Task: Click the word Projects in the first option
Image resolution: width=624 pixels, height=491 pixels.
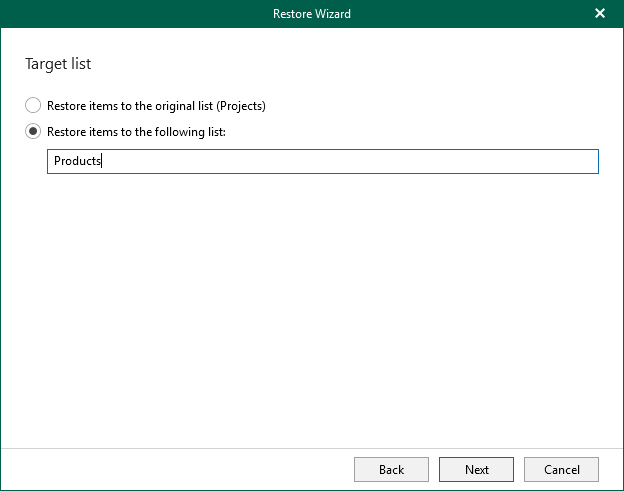Action: 239,105
